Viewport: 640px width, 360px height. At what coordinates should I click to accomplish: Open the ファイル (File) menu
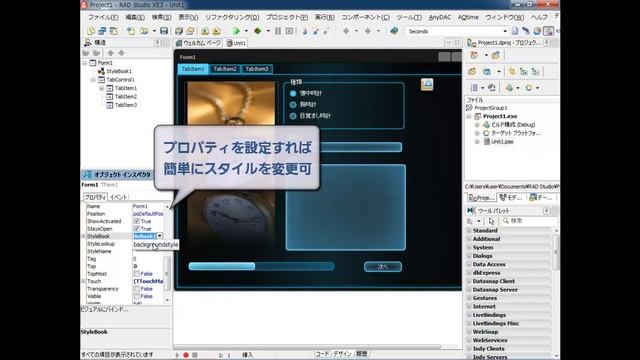pyautogui.click(x=103, y=17)
